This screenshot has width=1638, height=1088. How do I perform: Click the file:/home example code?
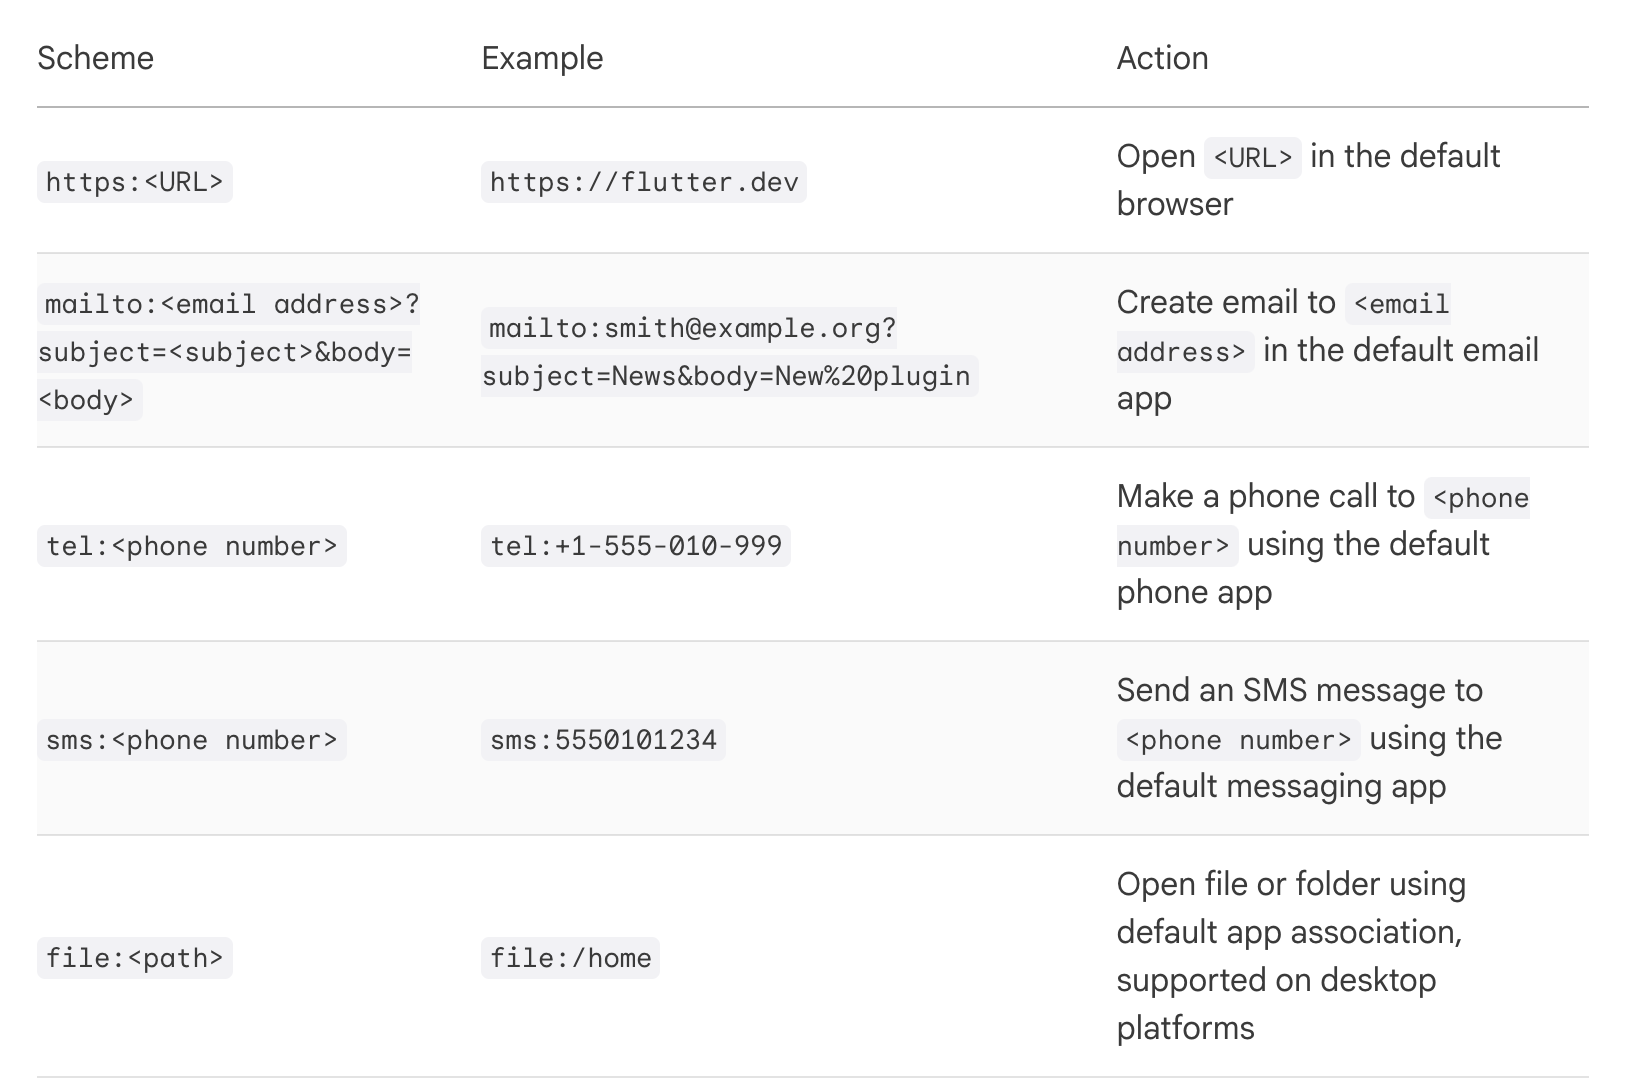pos(570,958)
